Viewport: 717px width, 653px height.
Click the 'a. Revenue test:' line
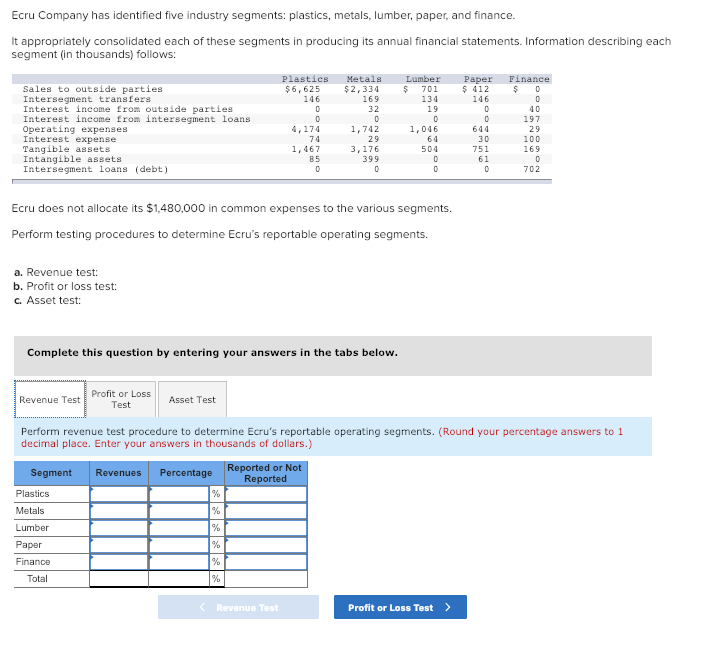(56, 273)
